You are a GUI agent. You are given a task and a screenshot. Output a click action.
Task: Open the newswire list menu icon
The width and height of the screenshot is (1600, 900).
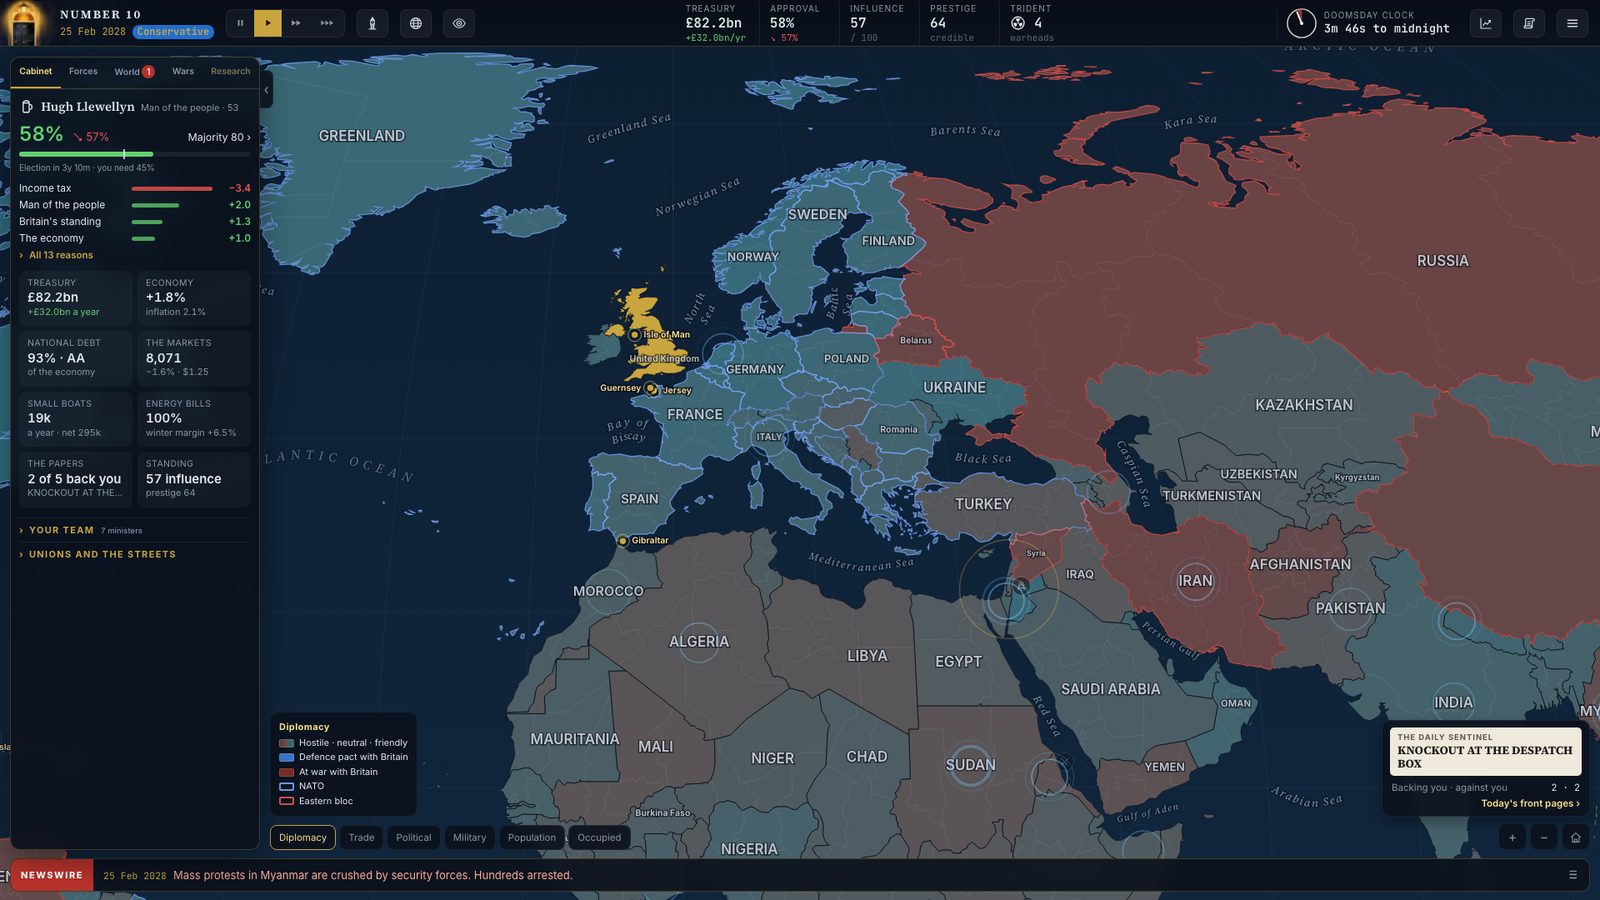(1573, 875)
